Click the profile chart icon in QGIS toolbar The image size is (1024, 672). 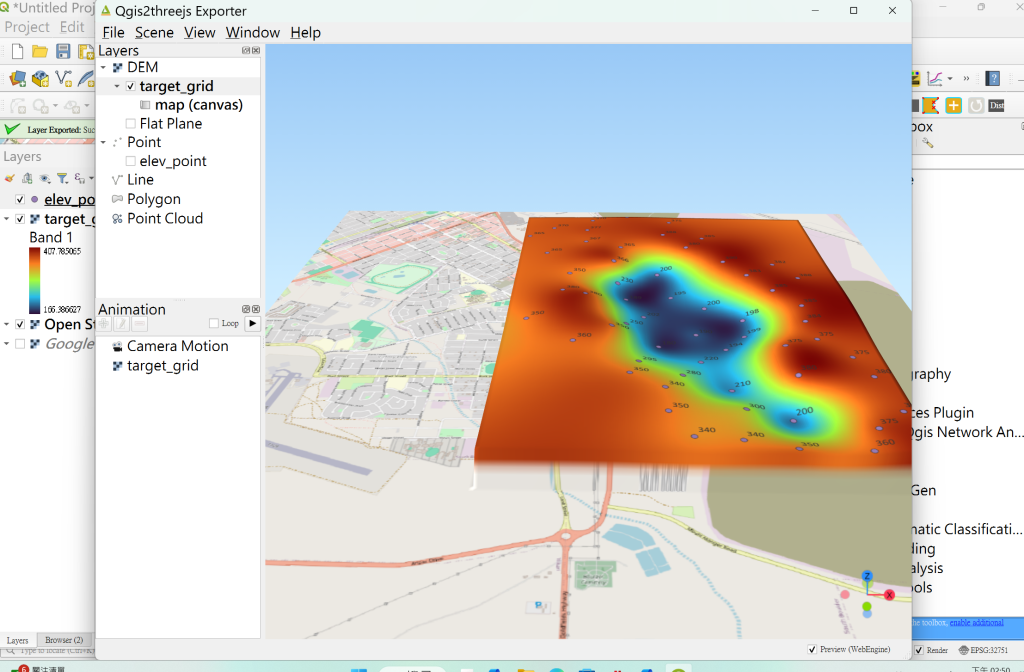pyautogui.click(x=935, y=79)
